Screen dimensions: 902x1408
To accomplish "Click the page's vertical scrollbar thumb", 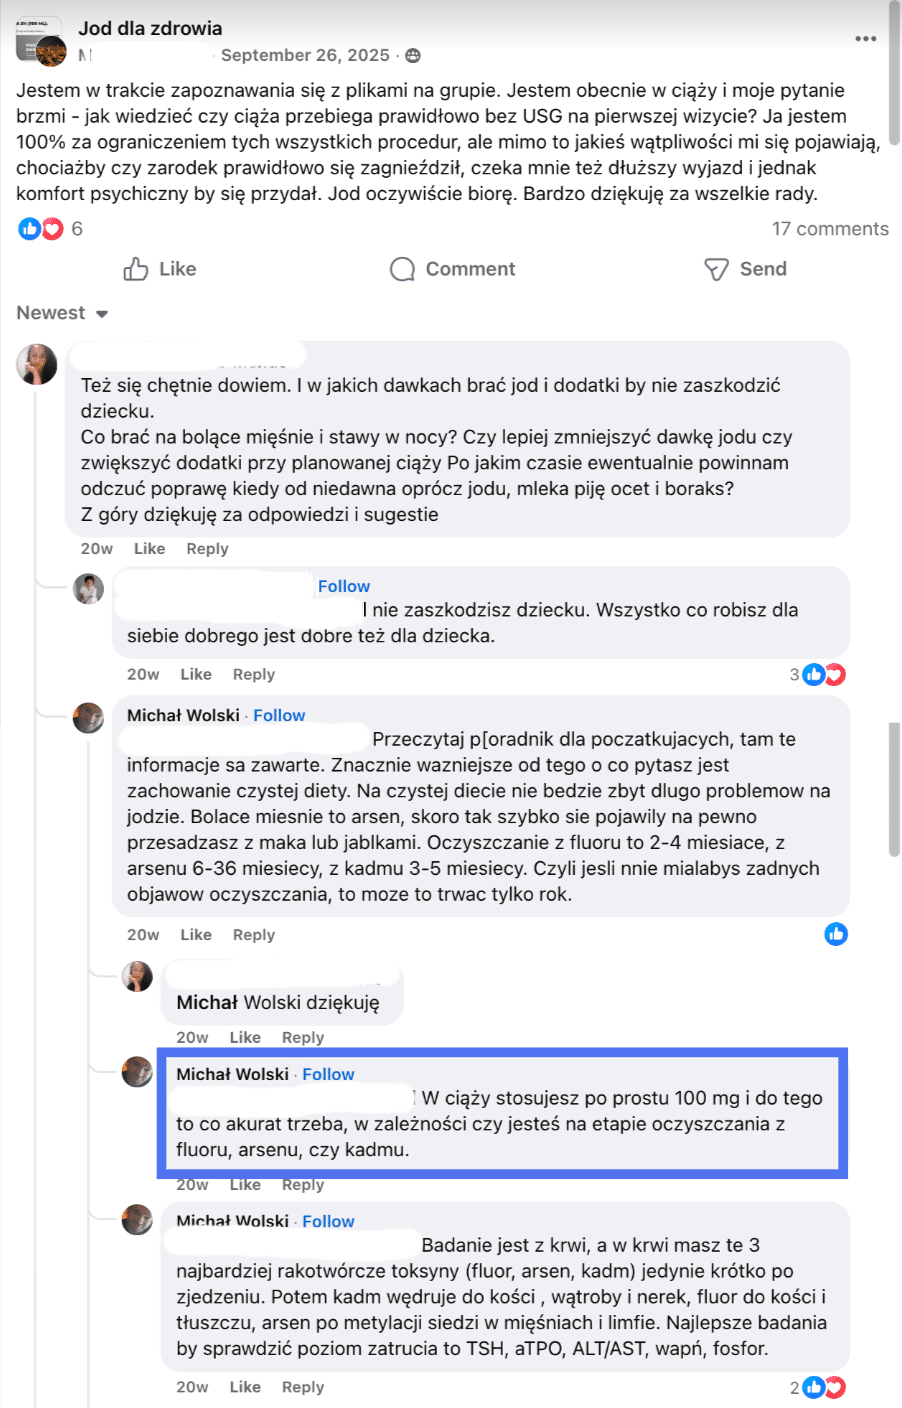I will [894, 790].
